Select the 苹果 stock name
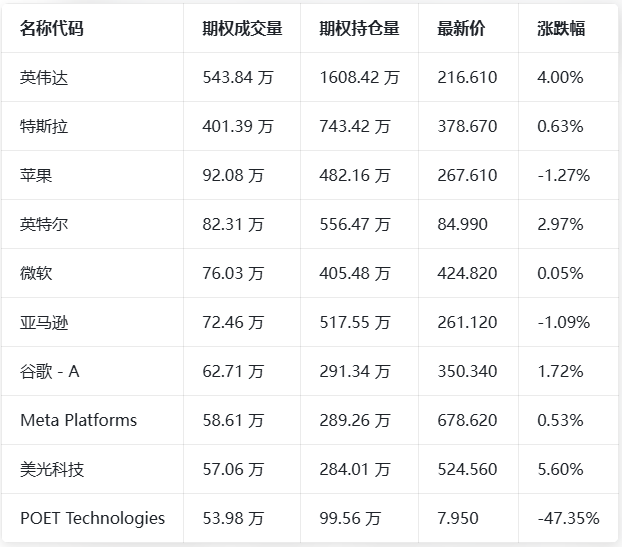 point(36,176)
